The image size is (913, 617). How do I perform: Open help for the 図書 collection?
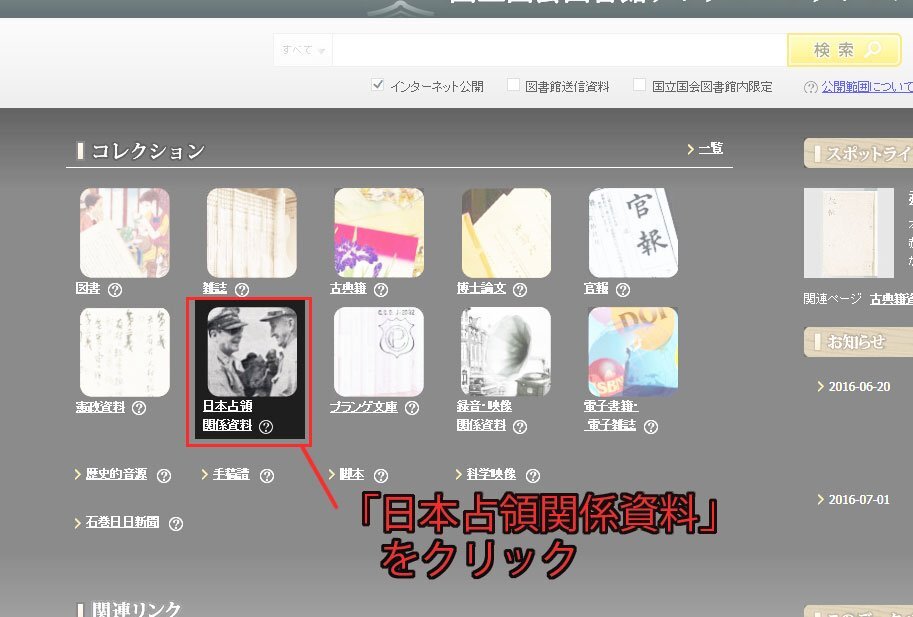pos(115,289)
